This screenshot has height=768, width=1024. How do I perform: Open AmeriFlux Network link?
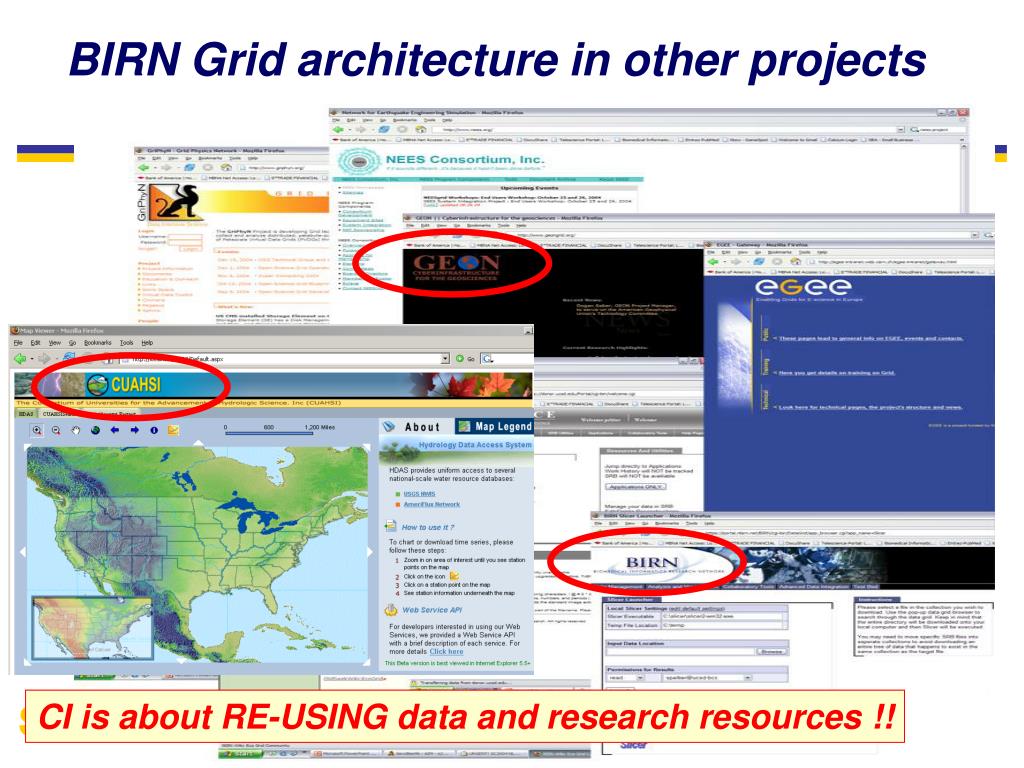pos(432,504)
